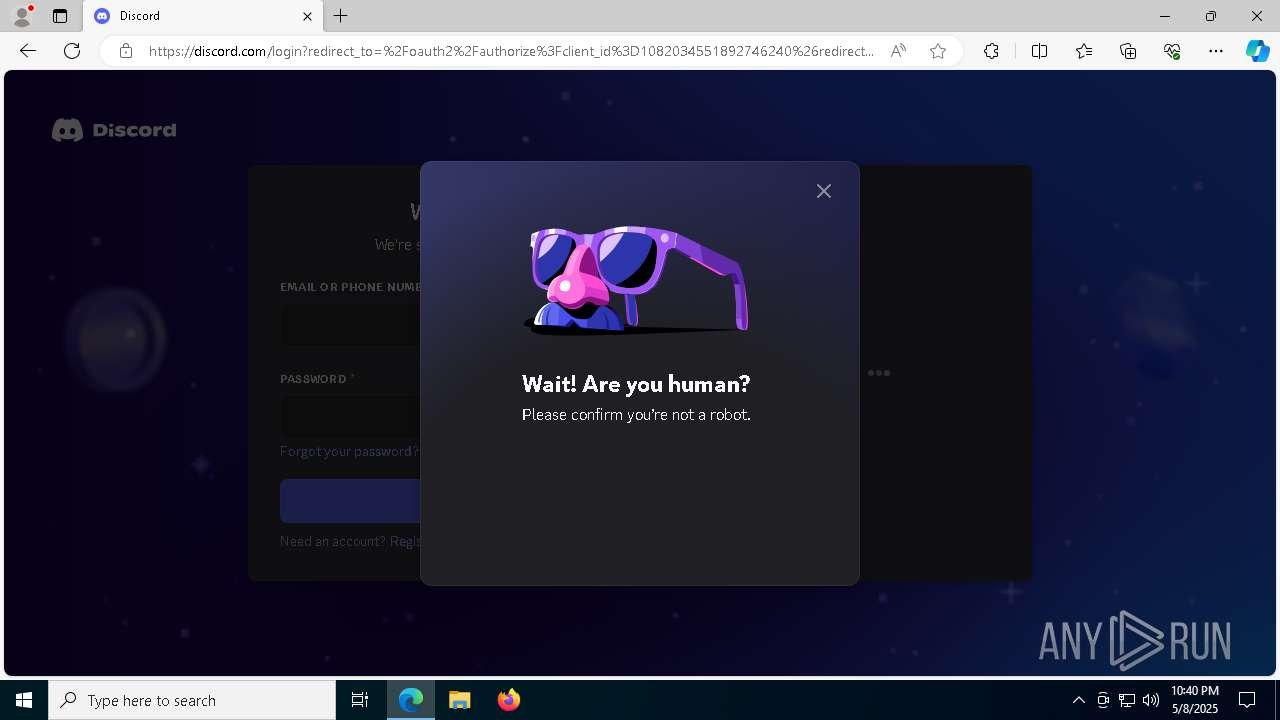
Task: Launch Firefox from taskbar
Action: (509, 700)
